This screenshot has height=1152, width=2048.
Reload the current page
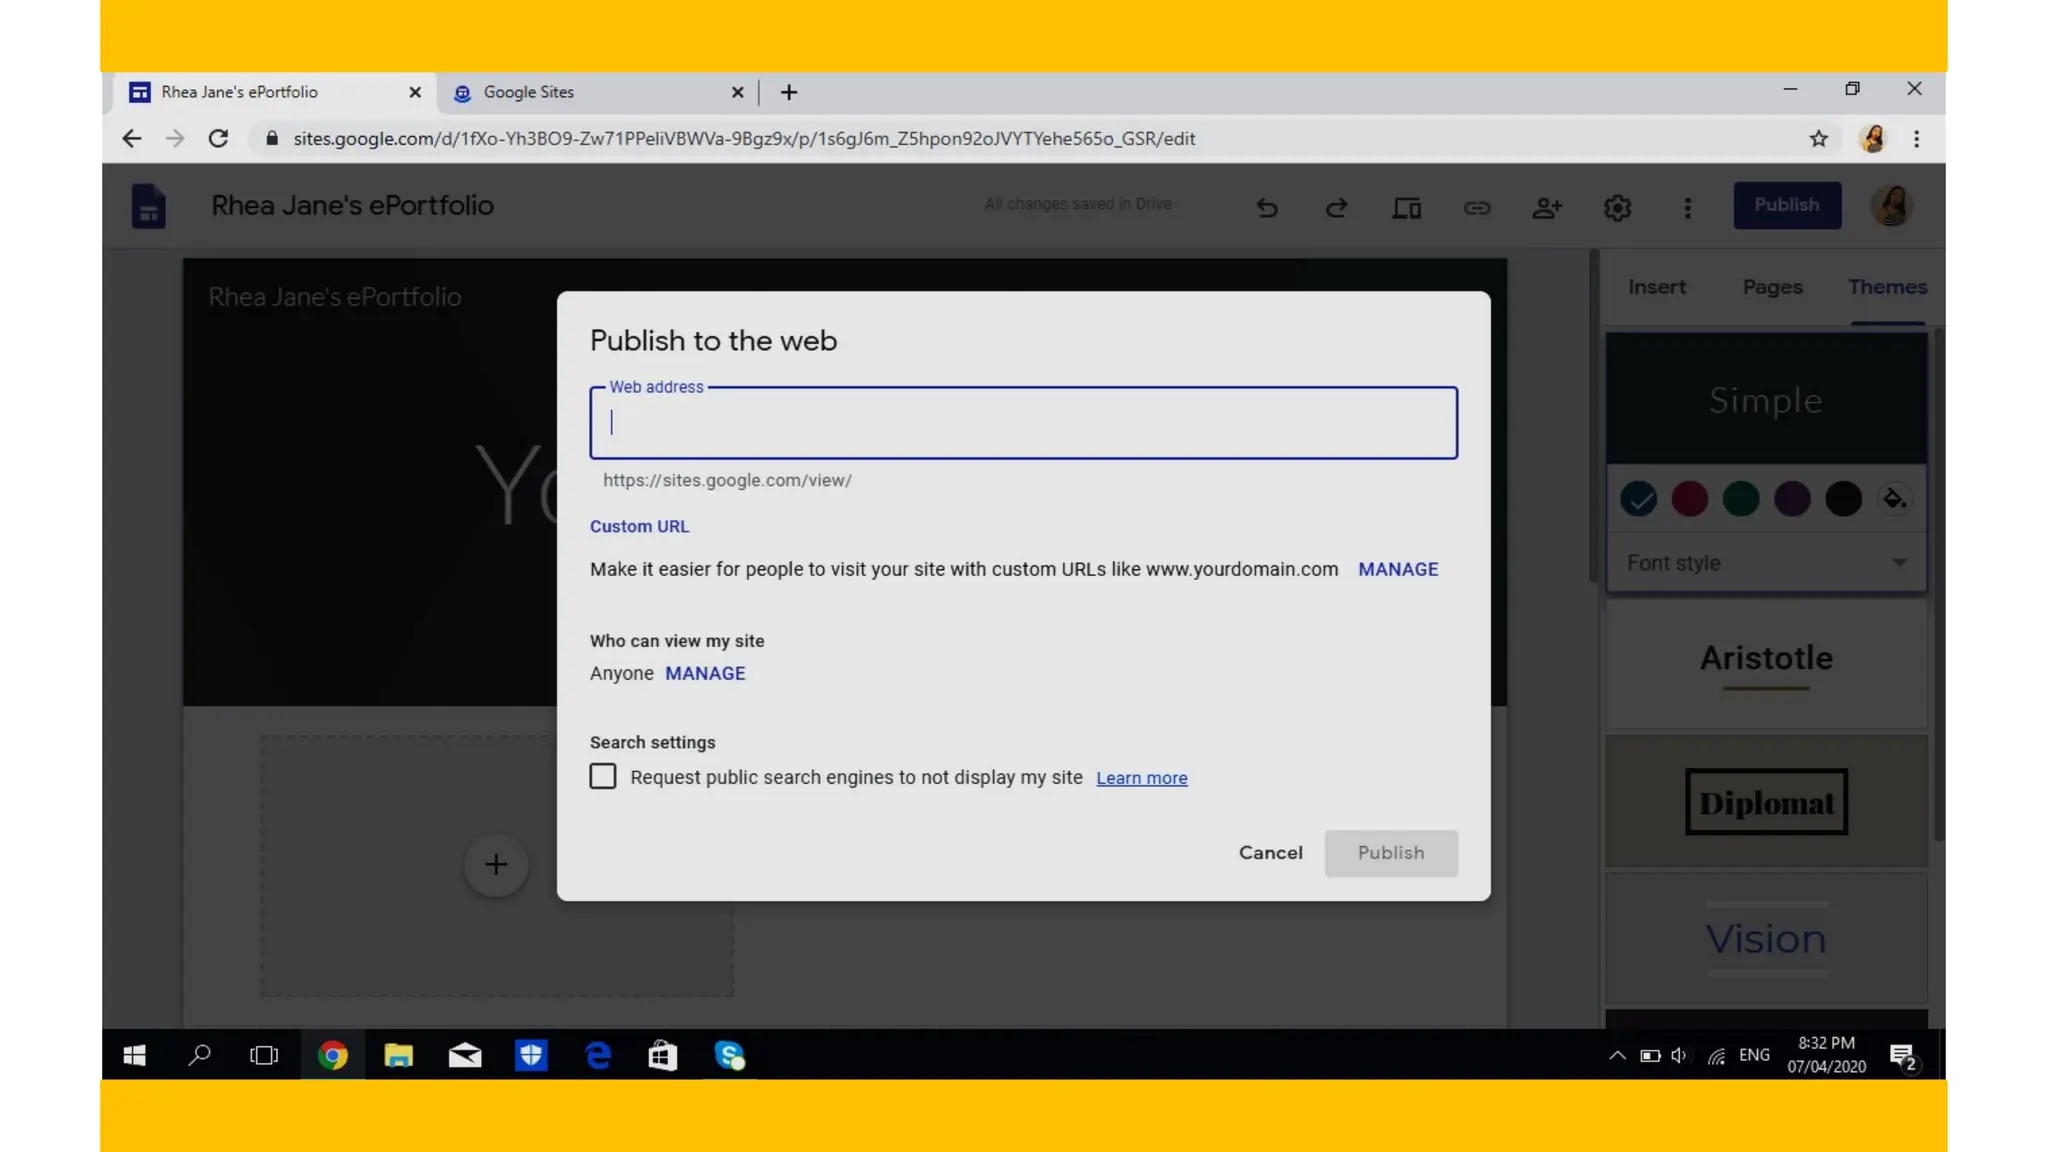click(218, 139)
